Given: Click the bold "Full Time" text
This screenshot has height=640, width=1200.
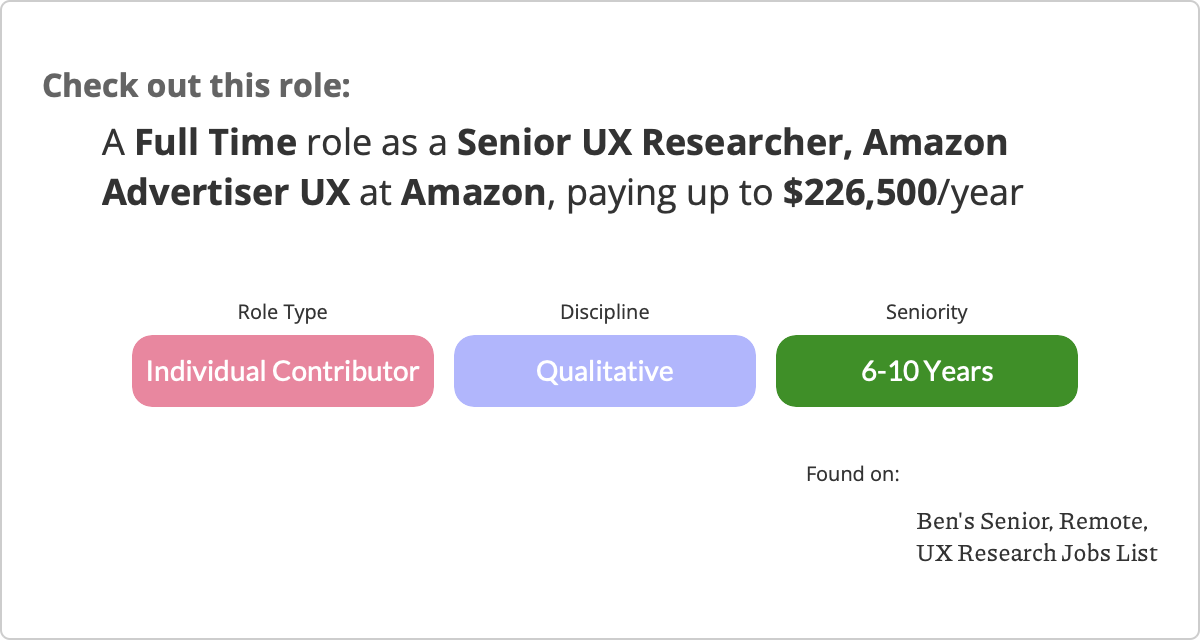Looking at the screenshot, I should tap(215, 143).
